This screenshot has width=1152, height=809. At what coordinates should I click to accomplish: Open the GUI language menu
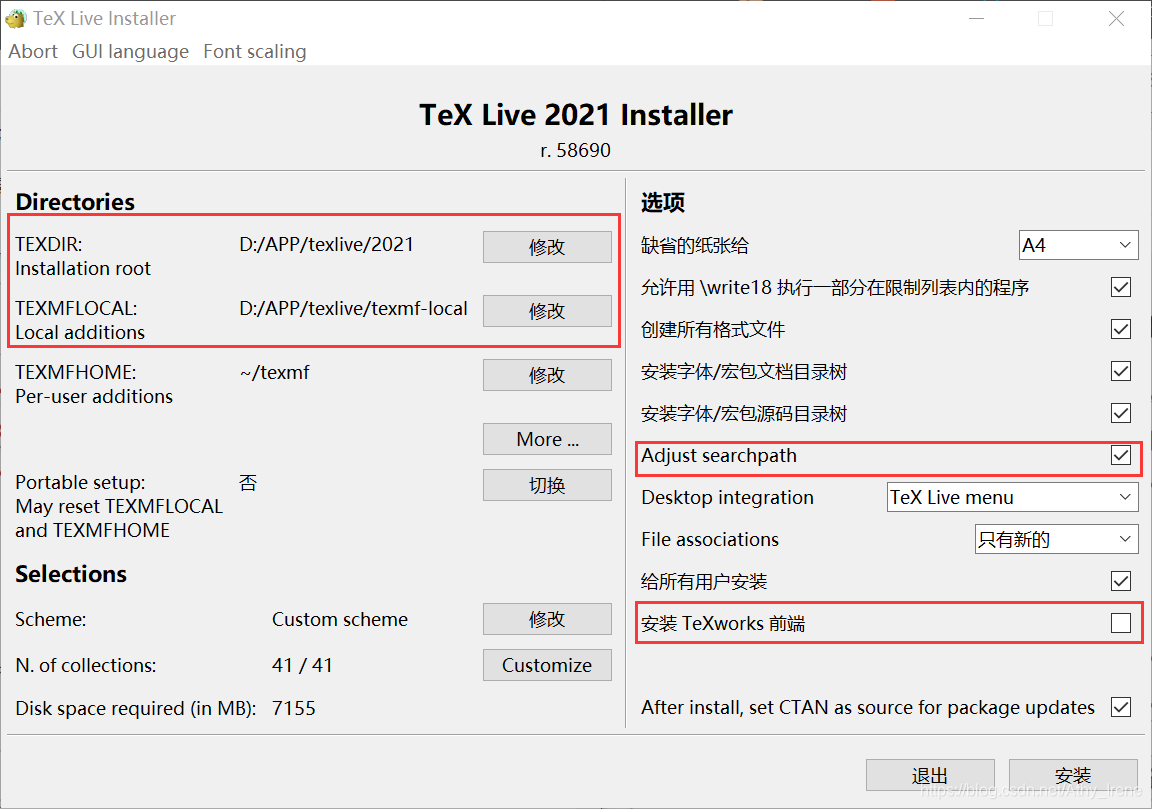click(130, 51)
